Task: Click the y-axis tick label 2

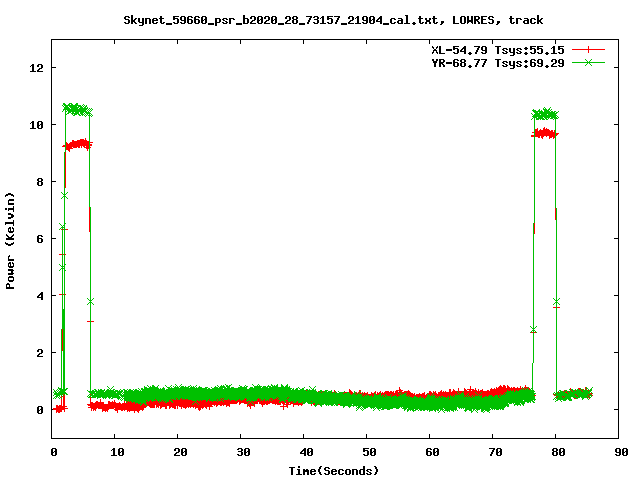Action: (x=40, y=353)
